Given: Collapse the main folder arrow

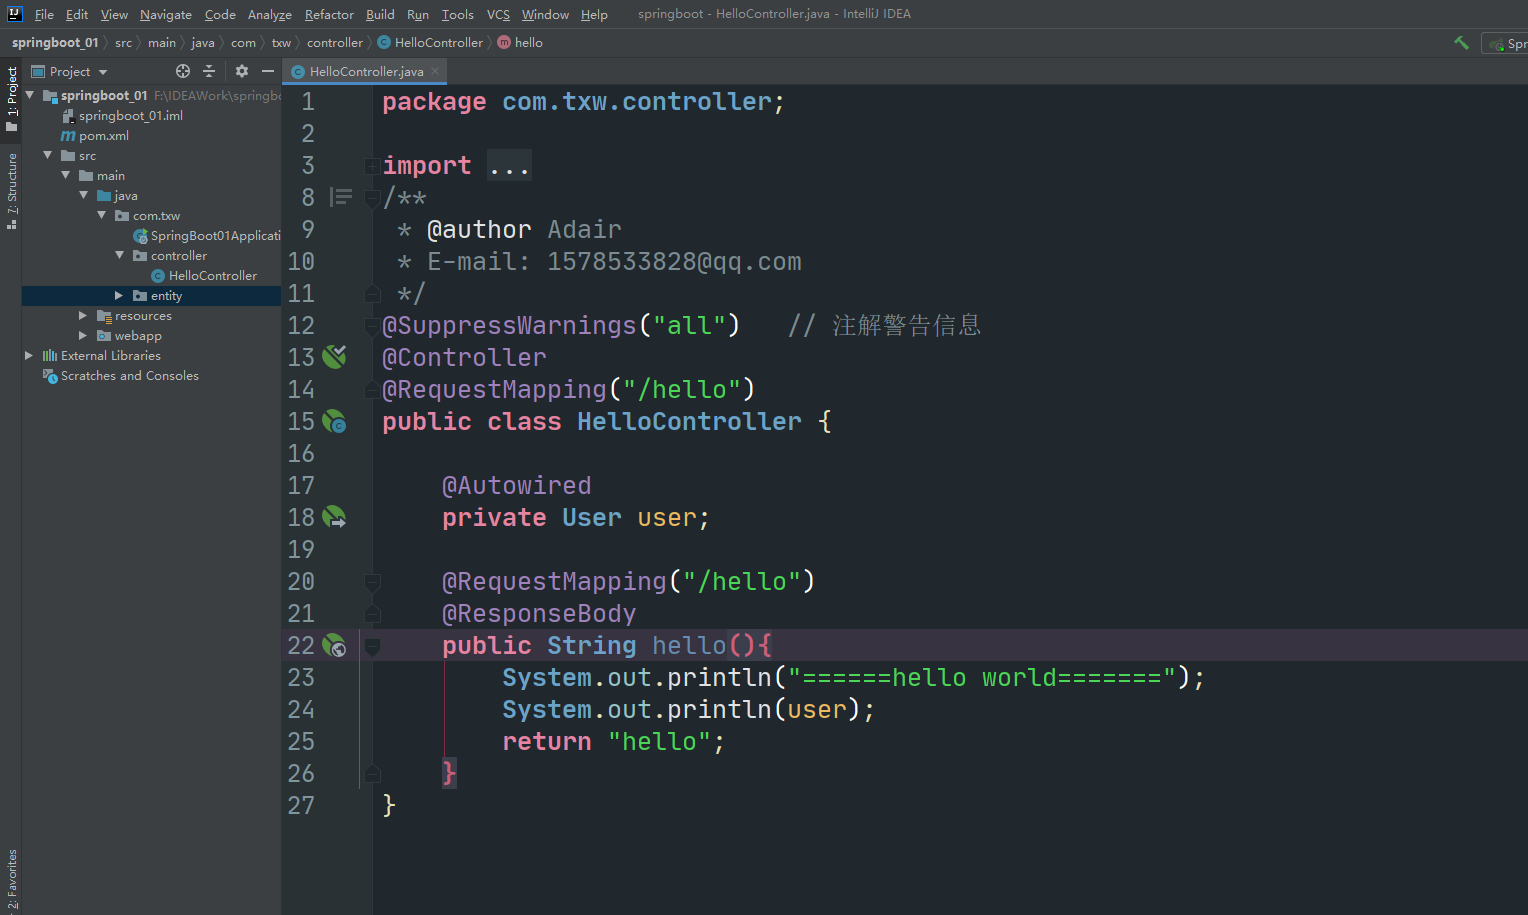Looking at the screenshot, I should (66, 175).
